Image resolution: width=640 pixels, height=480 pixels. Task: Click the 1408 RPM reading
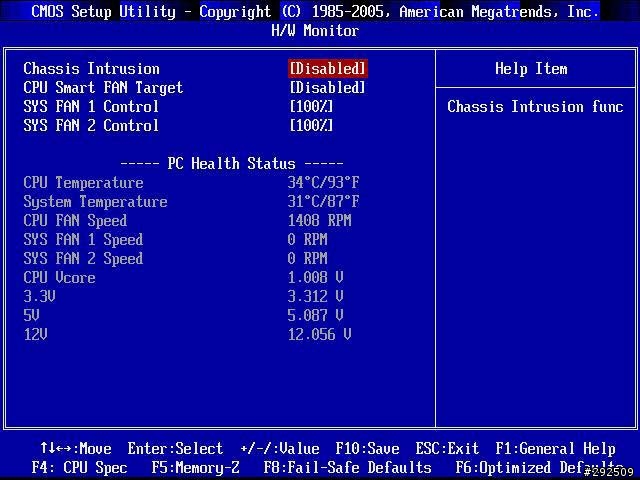pos(320,220)
